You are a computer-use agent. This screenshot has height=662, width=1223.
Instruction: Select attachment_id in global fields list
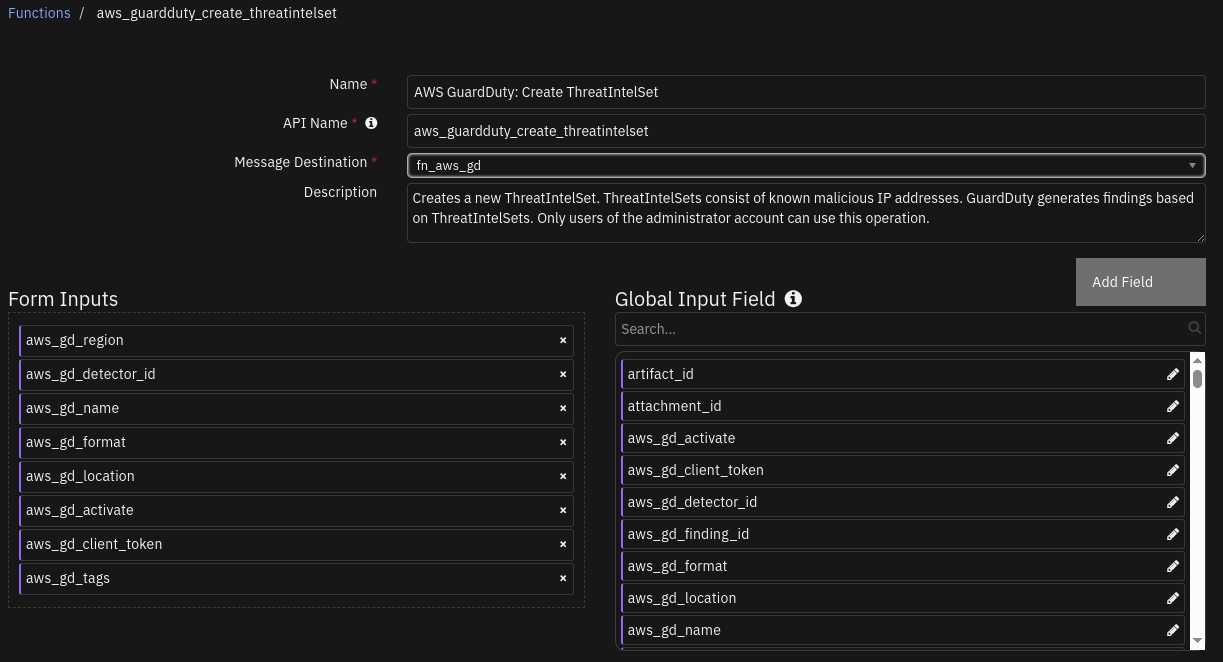(x=903, y=406)
